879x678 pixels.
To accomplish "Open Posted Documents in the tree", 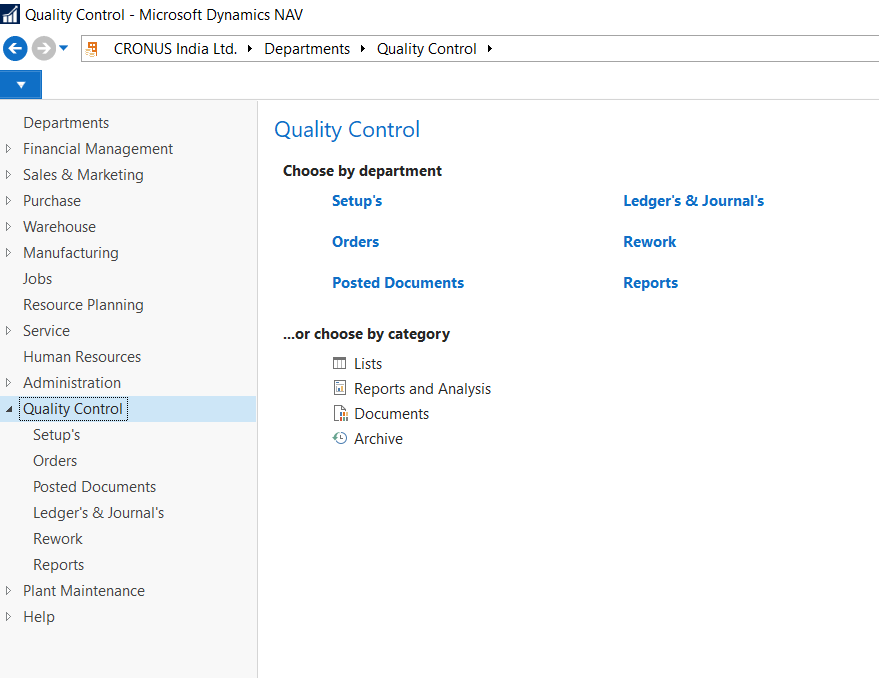I will click(x=94, y=487).
